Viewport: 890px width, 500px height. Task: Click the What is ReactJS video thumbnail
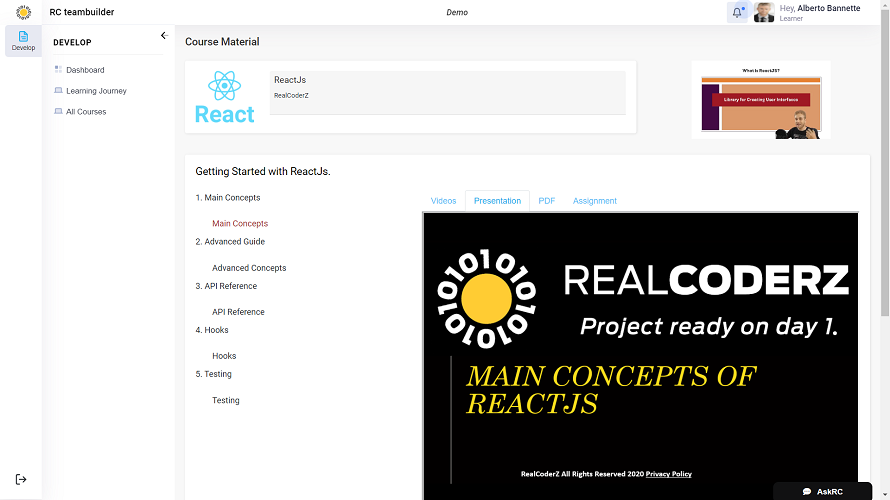pyautogui.click(x=761, y=100)
